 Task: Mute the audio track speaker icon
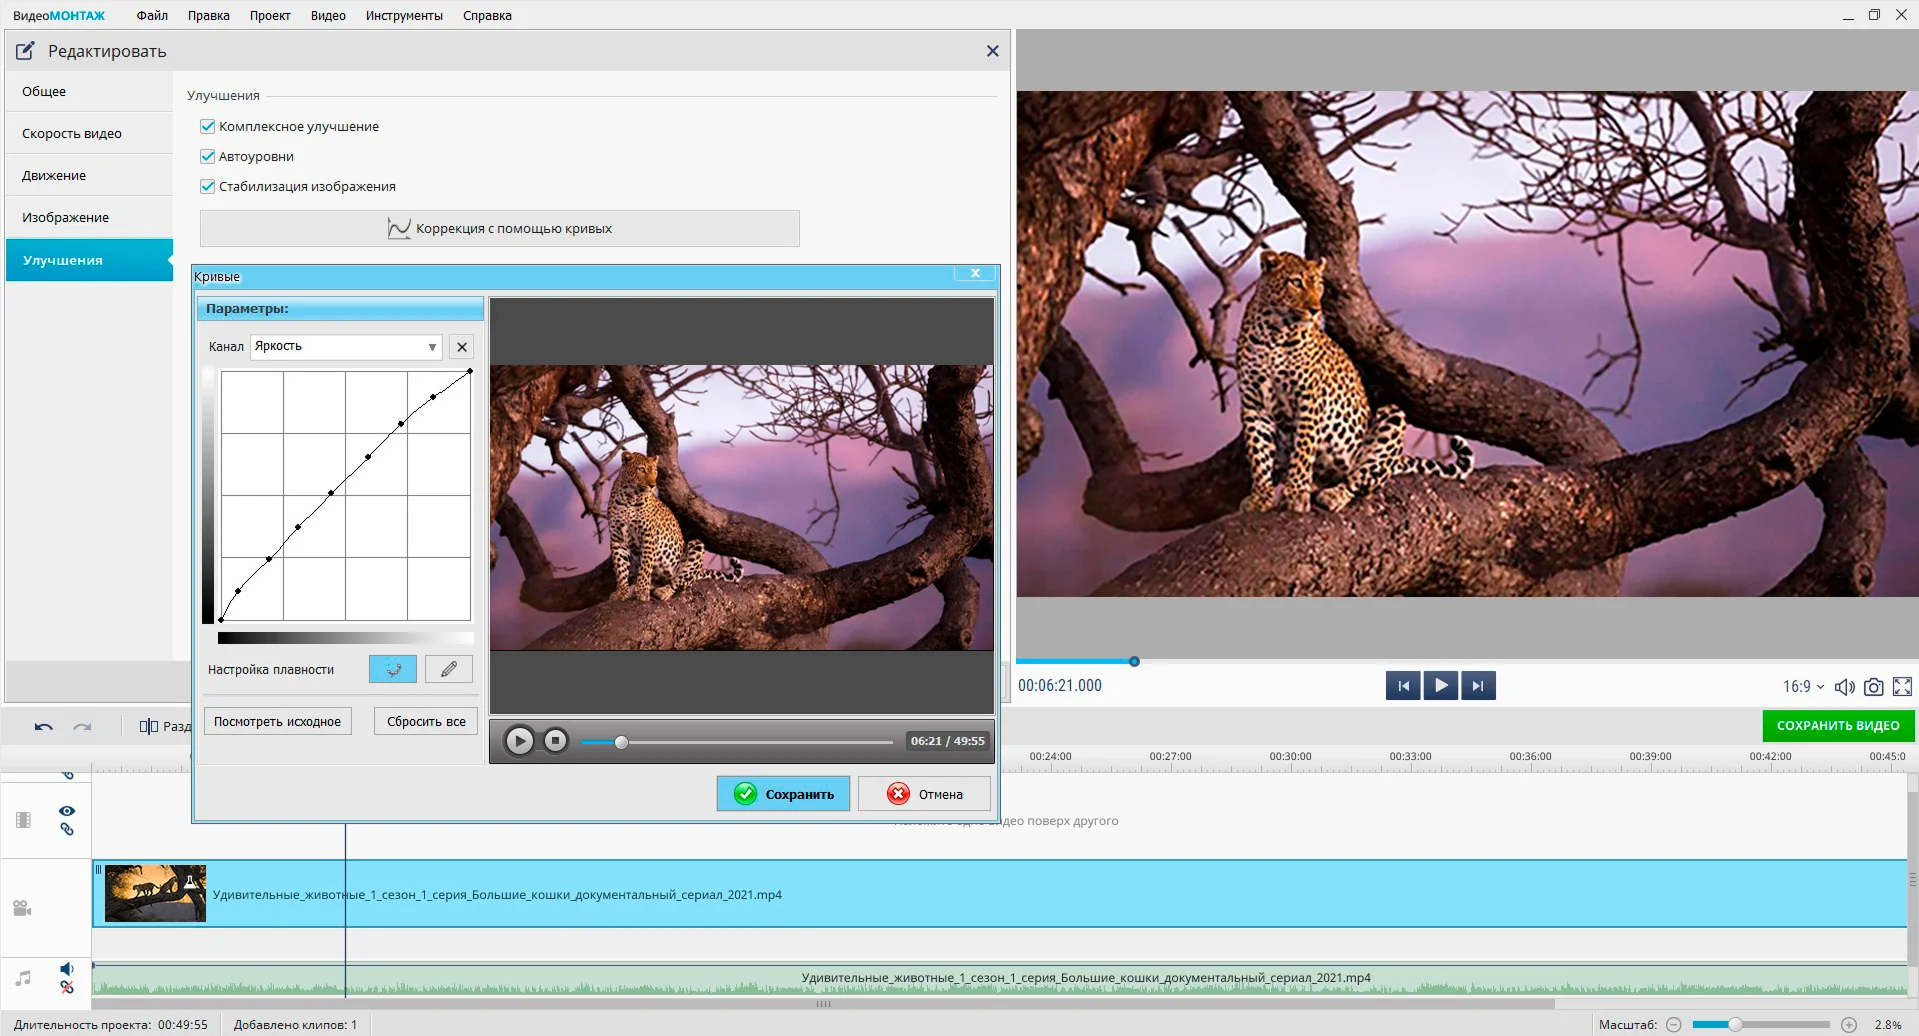tap(66, 969)
